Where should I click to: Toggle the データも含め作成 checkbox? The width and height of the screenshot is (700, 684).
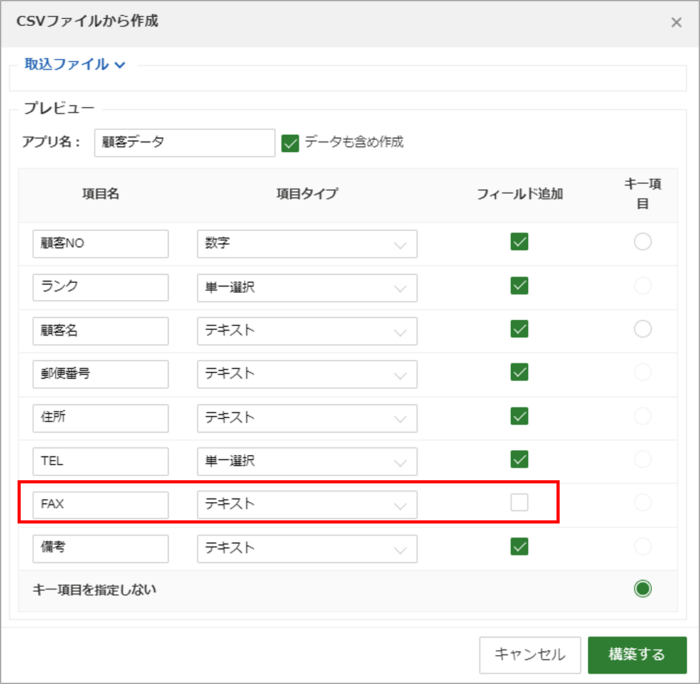pos(290,143)
